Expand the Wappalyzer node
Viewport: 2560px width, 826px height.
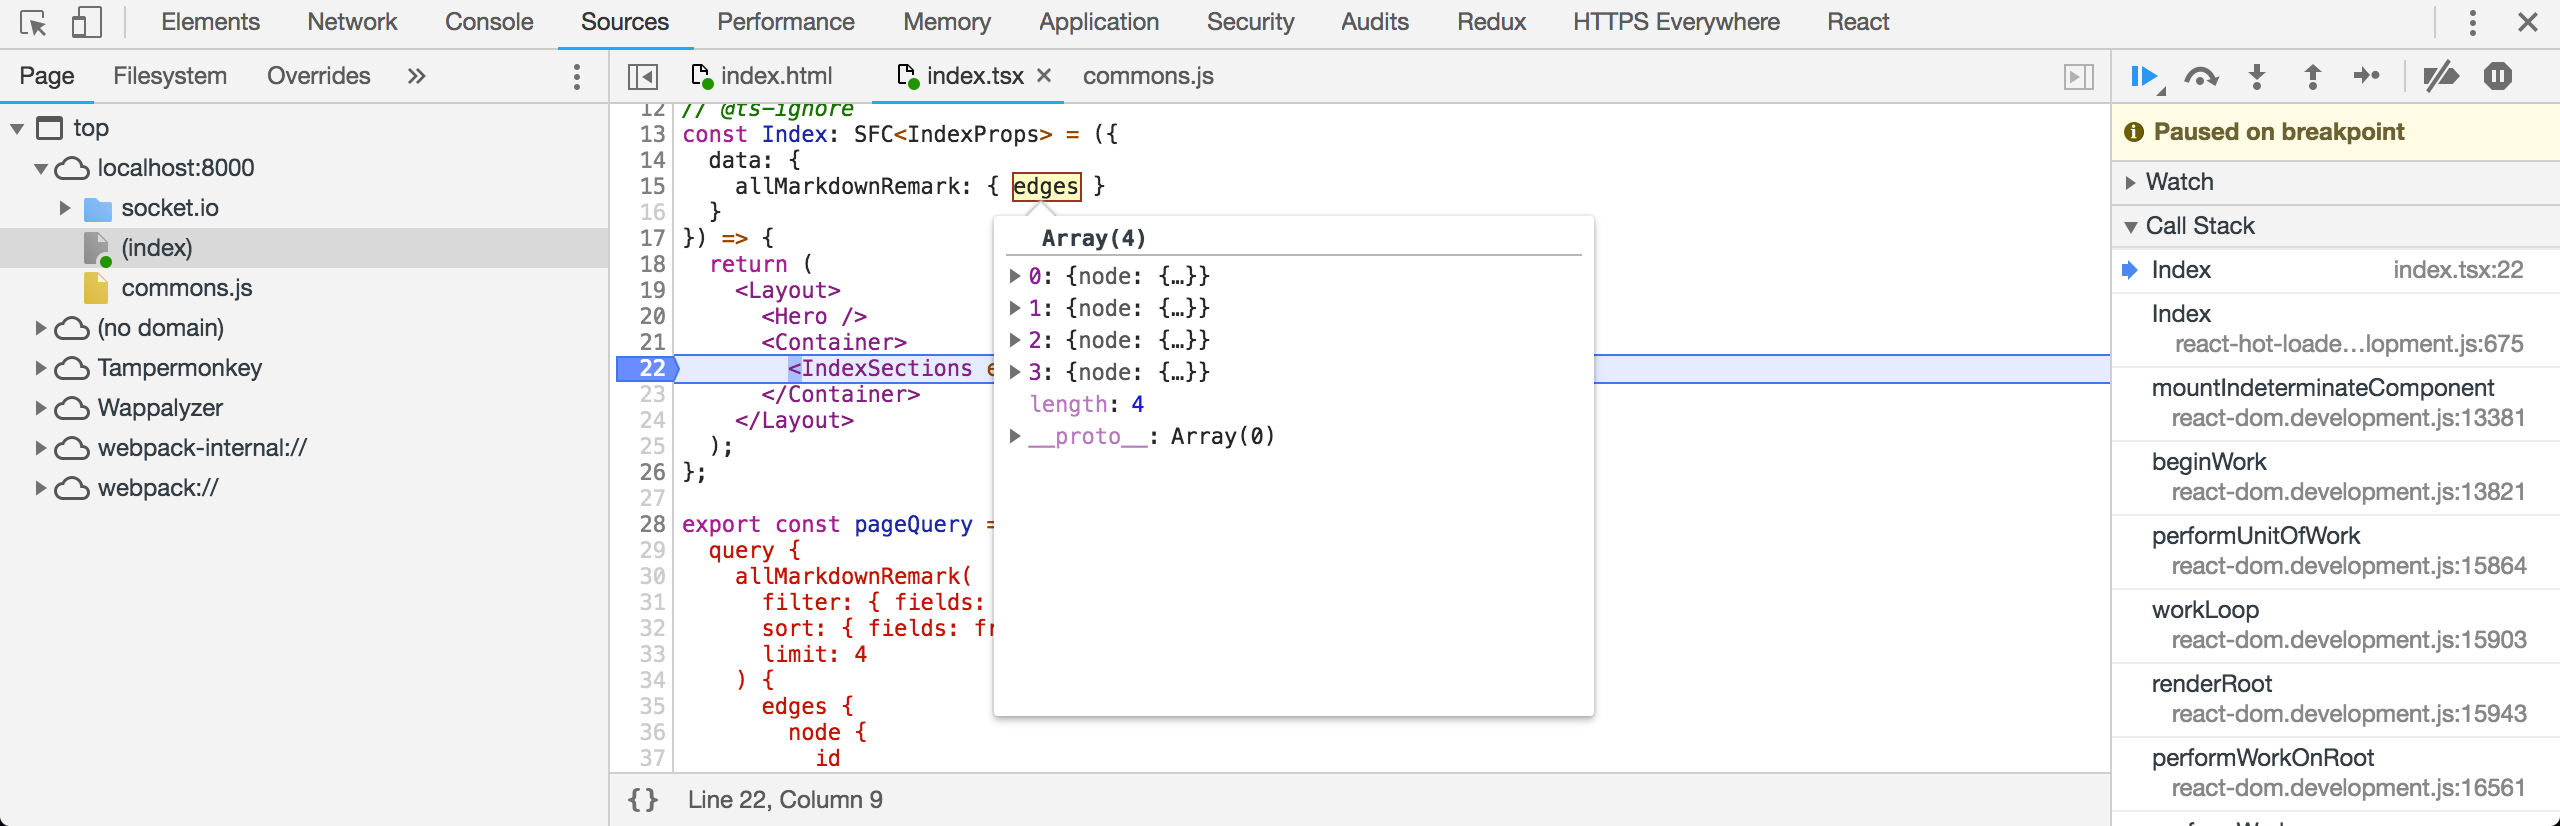(x=41, y=408)
